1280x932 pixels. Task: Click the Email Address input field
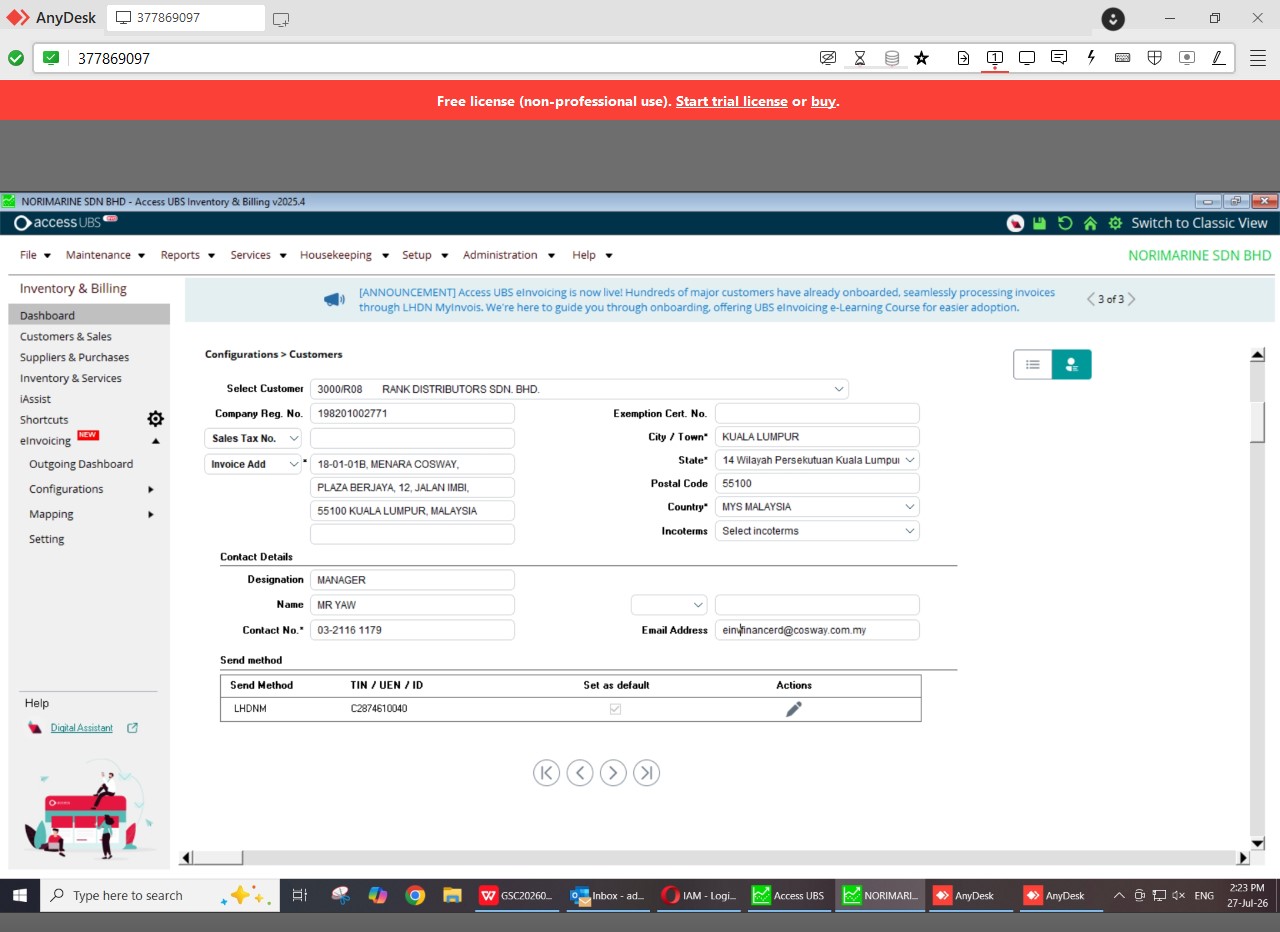click(x=817, y=631)
